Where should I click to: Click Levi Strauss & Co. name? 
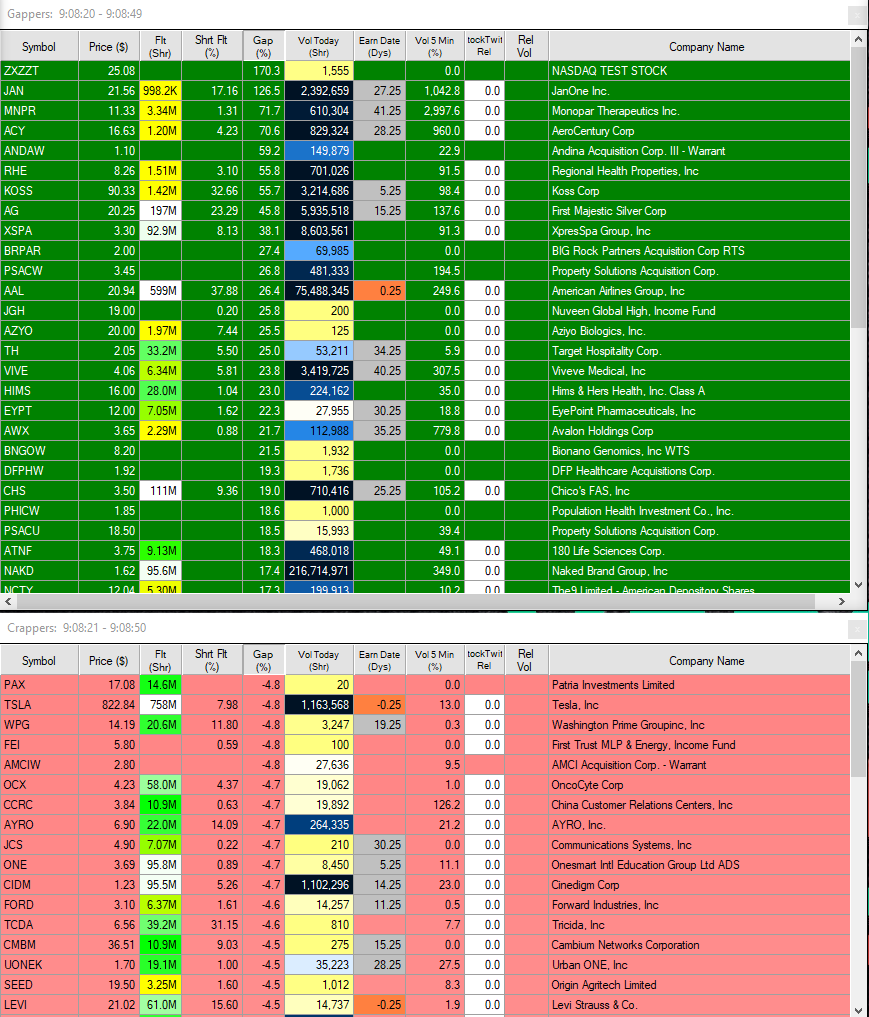tap(594, 1005)
